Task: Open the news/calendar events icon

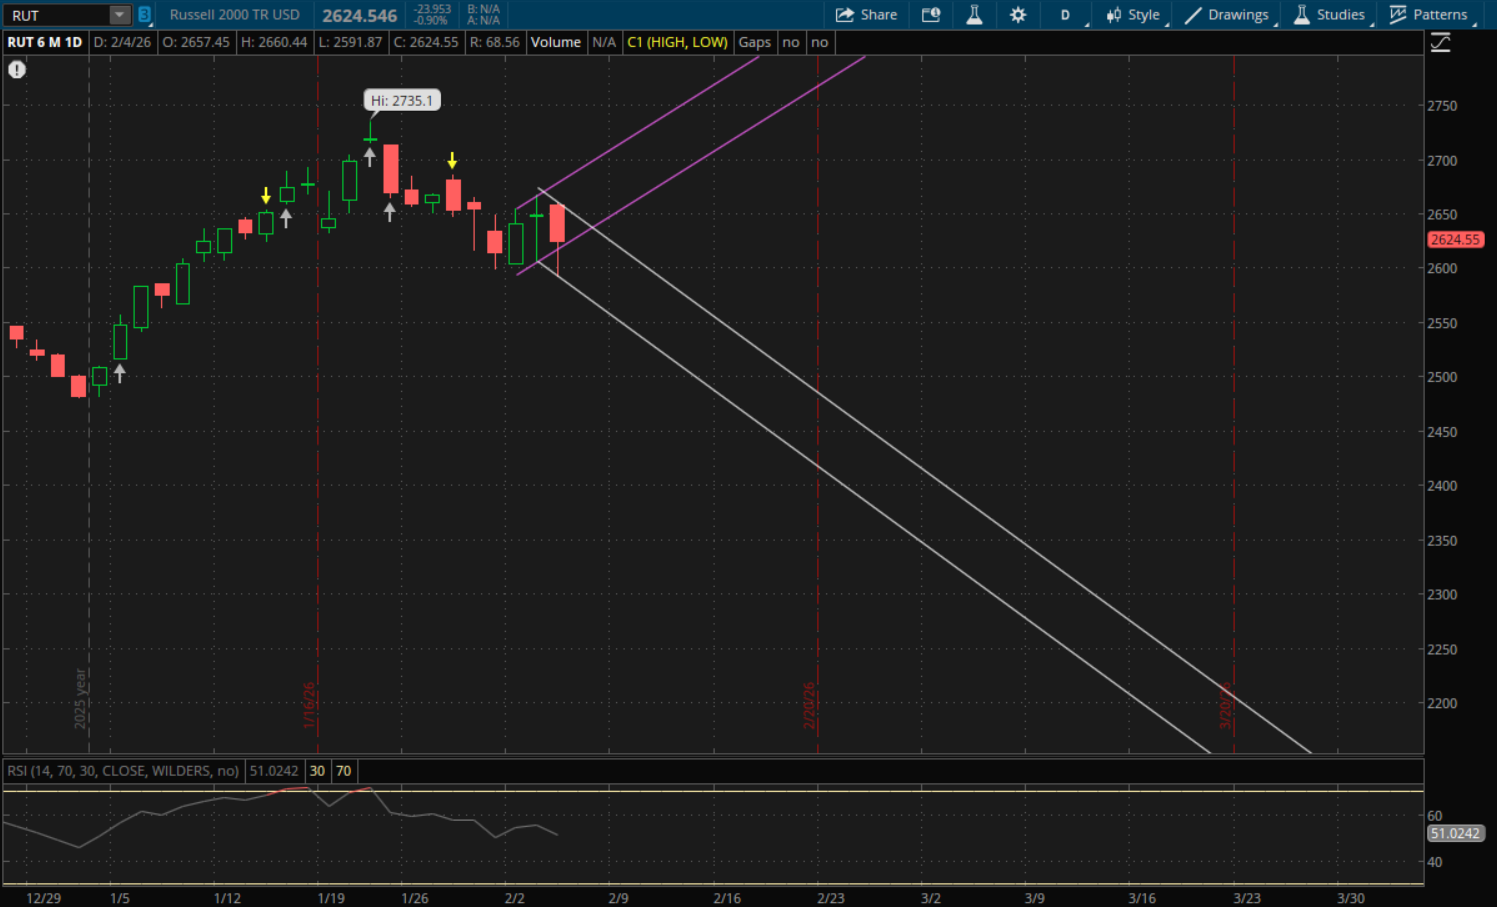Action: pyautogui.click(x=930, y=15)
